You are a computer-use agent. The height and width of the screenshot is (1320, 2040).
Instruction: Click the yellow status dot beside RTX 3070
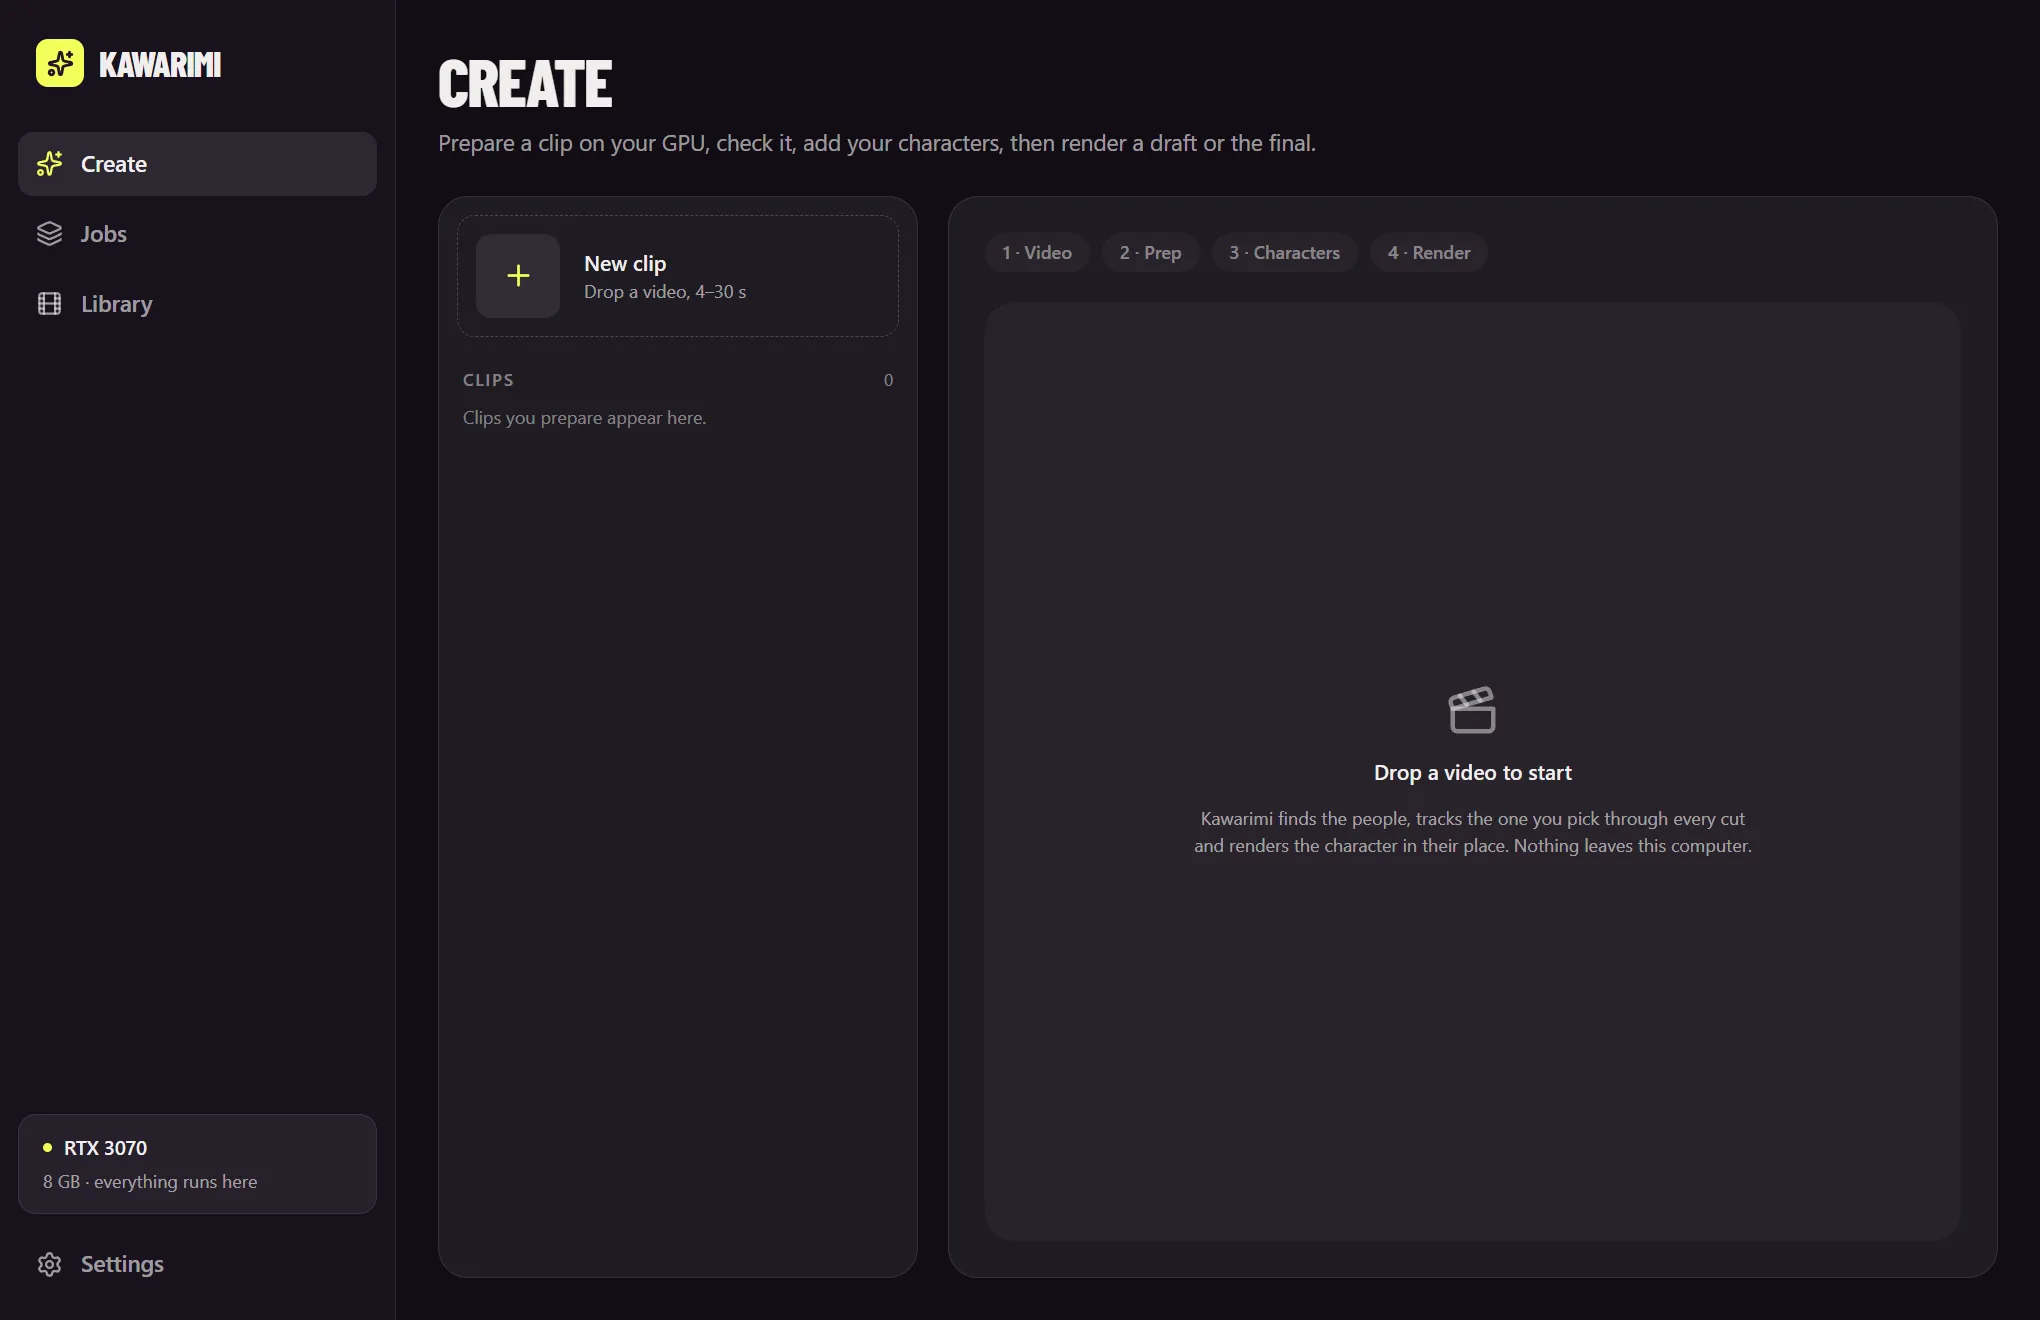point(47,1147)
